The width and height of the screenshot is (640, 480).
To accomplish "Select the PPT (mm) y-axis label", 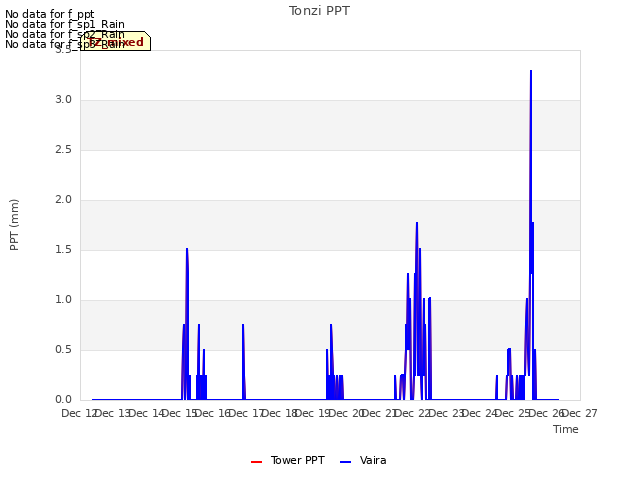I will tap(14, 225).
